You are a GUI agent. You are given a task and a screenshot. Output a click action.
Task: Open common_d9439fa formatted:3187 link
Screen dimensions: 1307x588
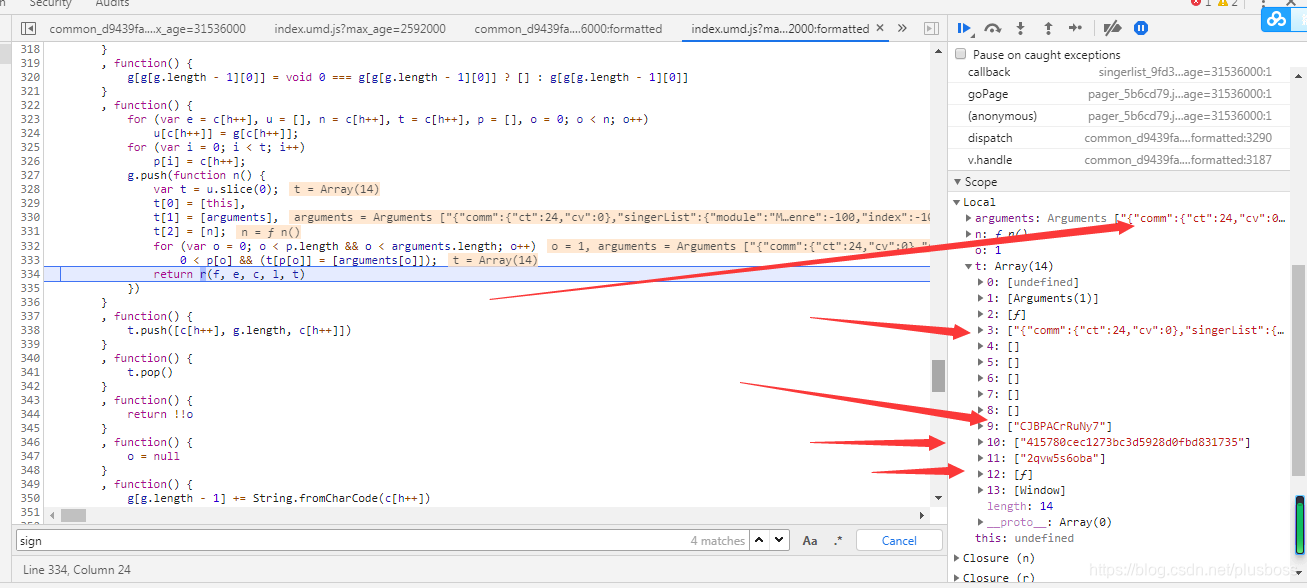point(1178,160)
